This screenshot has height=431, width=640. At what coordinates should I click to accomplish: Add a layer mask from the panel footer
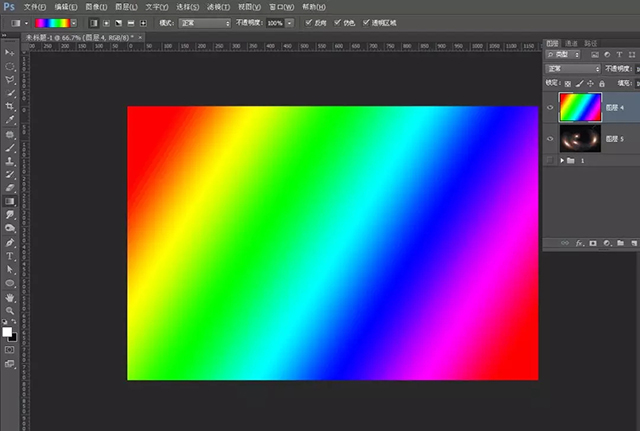(x=592, y=243)
